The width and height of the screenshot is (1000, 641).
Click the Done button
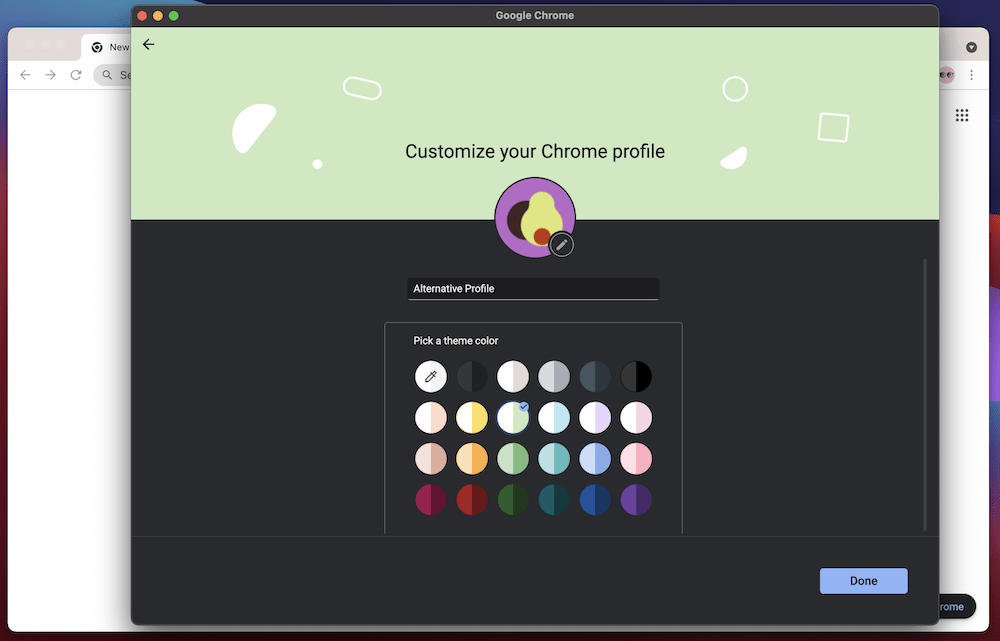[863, 580]
